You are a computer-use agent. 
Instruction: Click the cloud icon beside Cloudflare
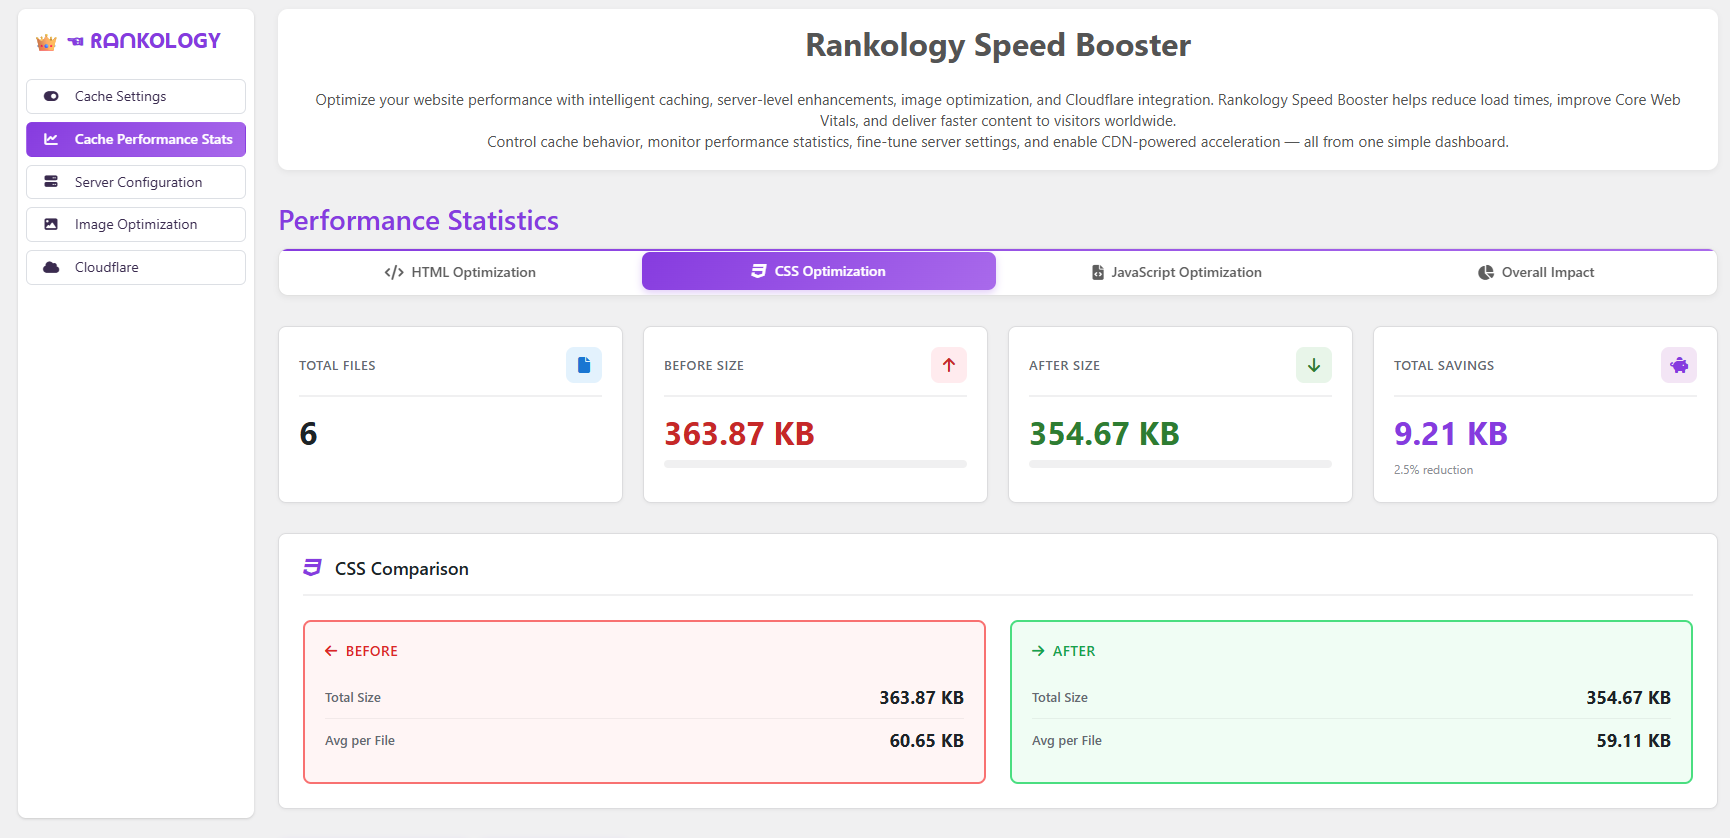click(51, 268)
